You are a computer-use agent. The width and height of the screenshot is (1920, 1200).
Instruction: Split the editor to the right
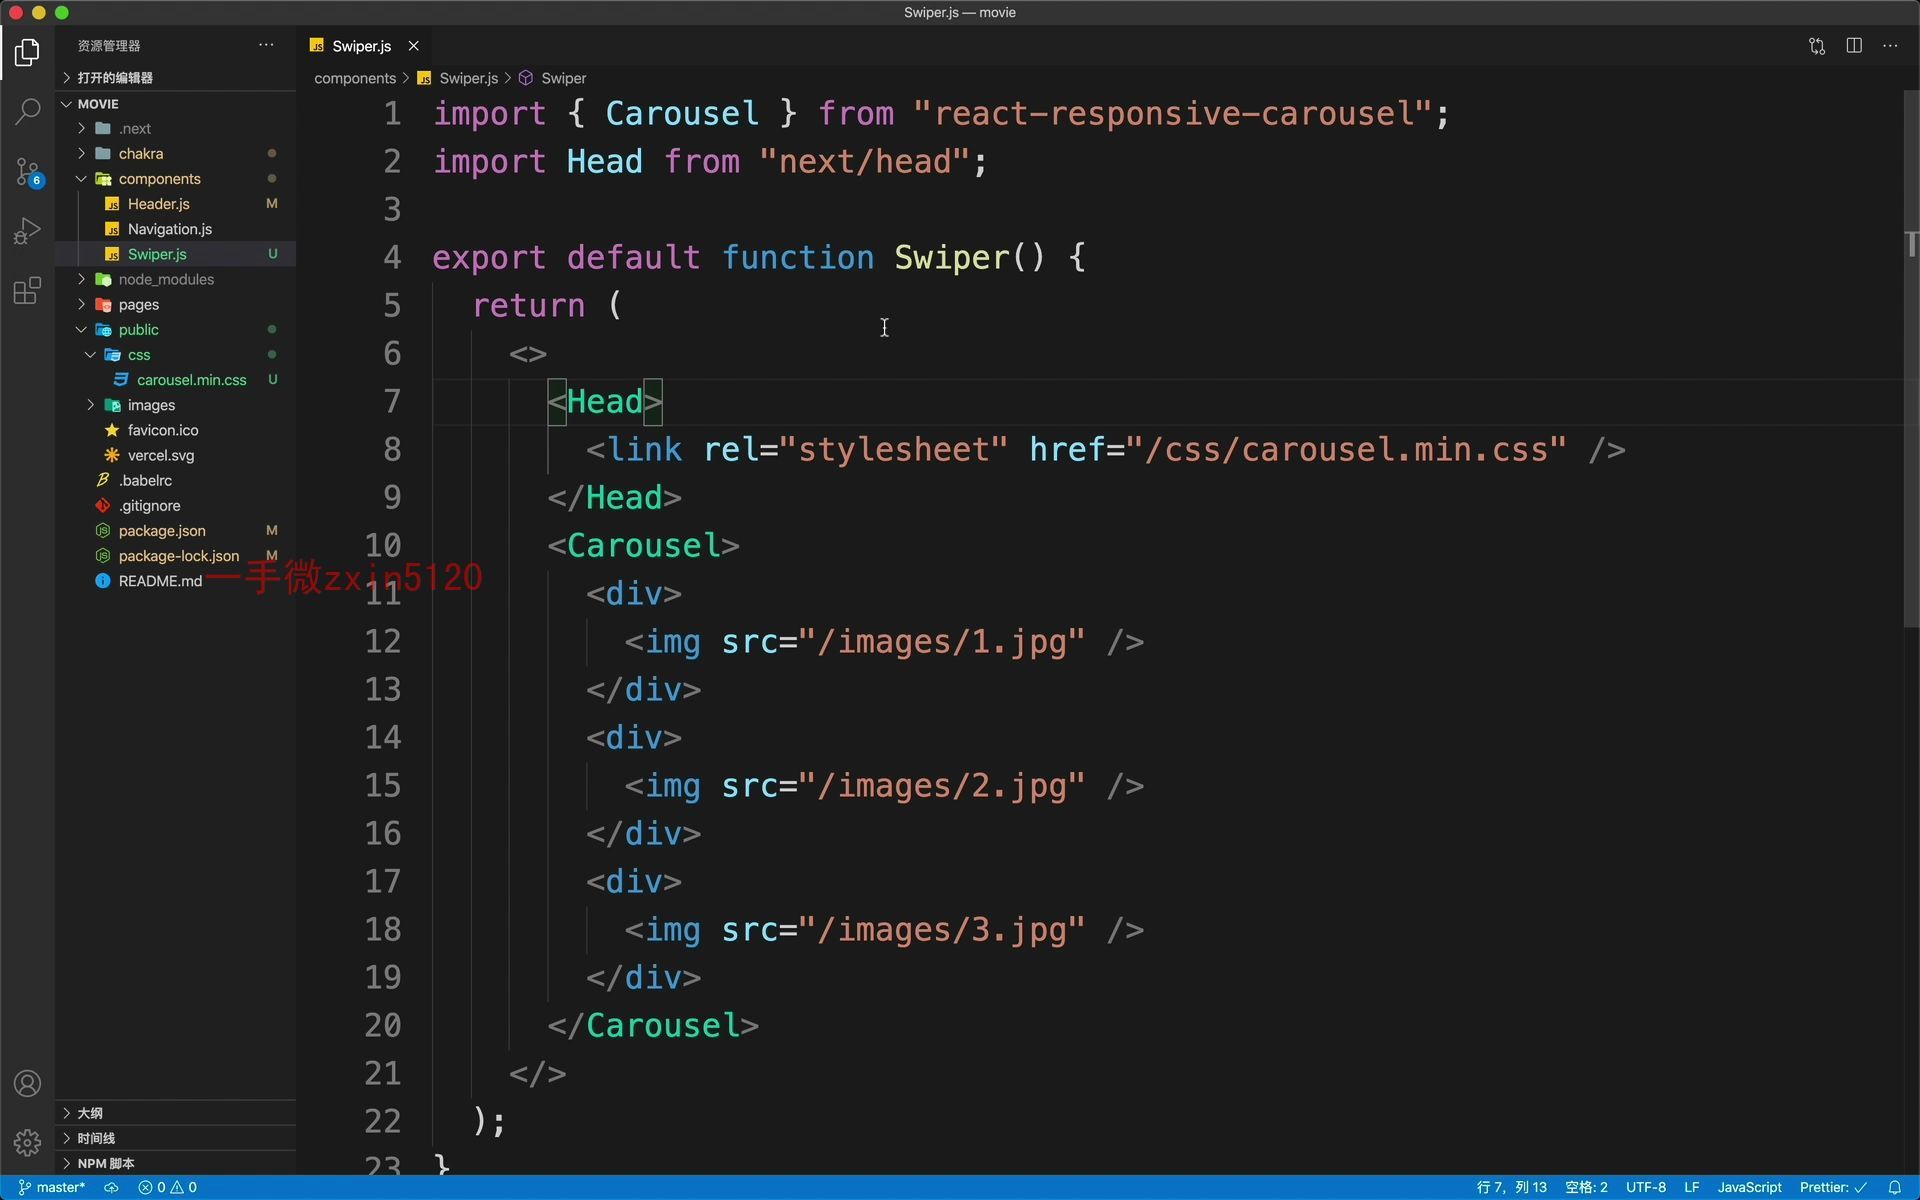(x=1854, y=46)
